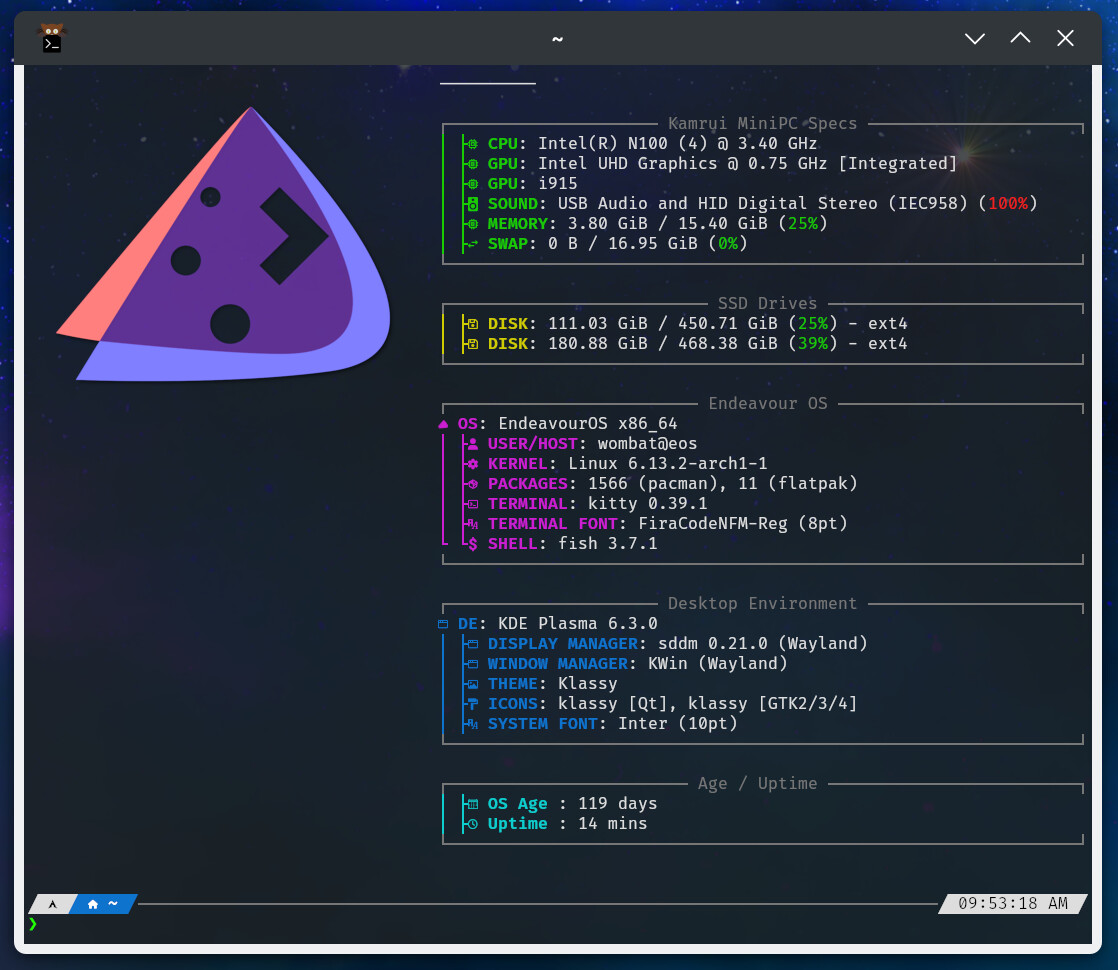
Task: Click the EndeavourOS logo image
Action: 224,243
